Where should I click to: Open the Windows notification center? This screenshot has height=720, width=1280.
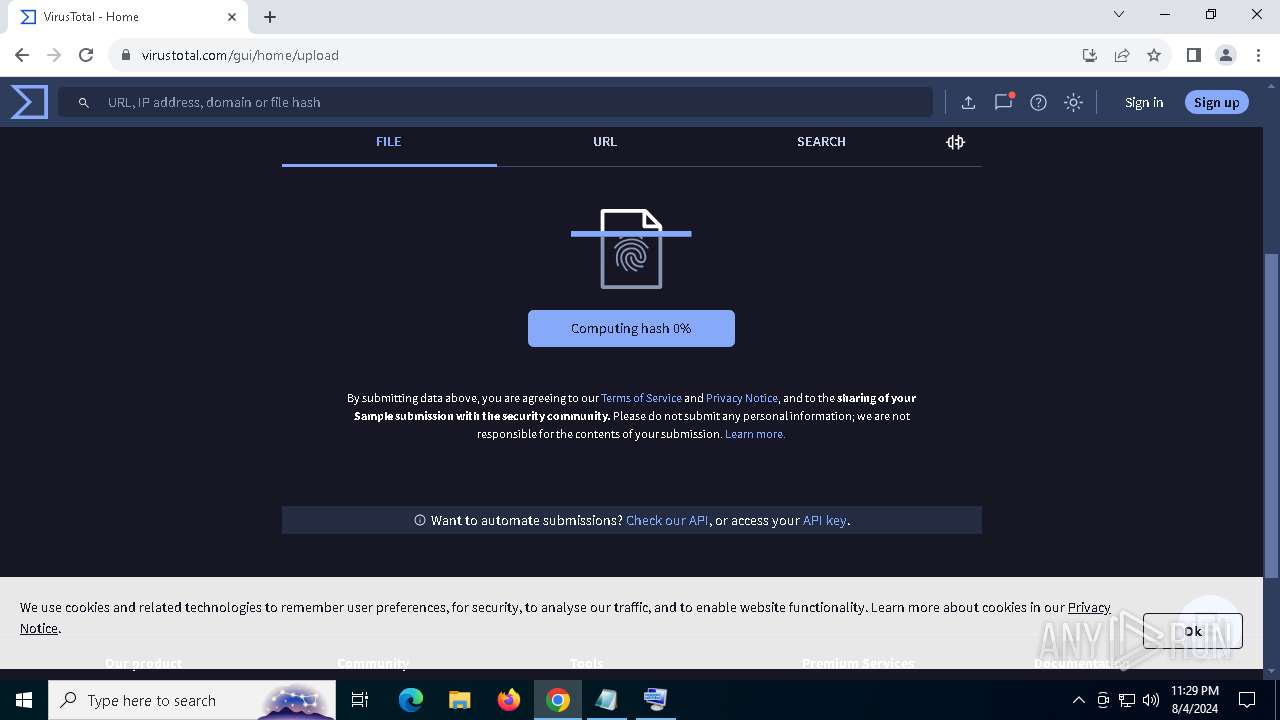click(1247, 700)
